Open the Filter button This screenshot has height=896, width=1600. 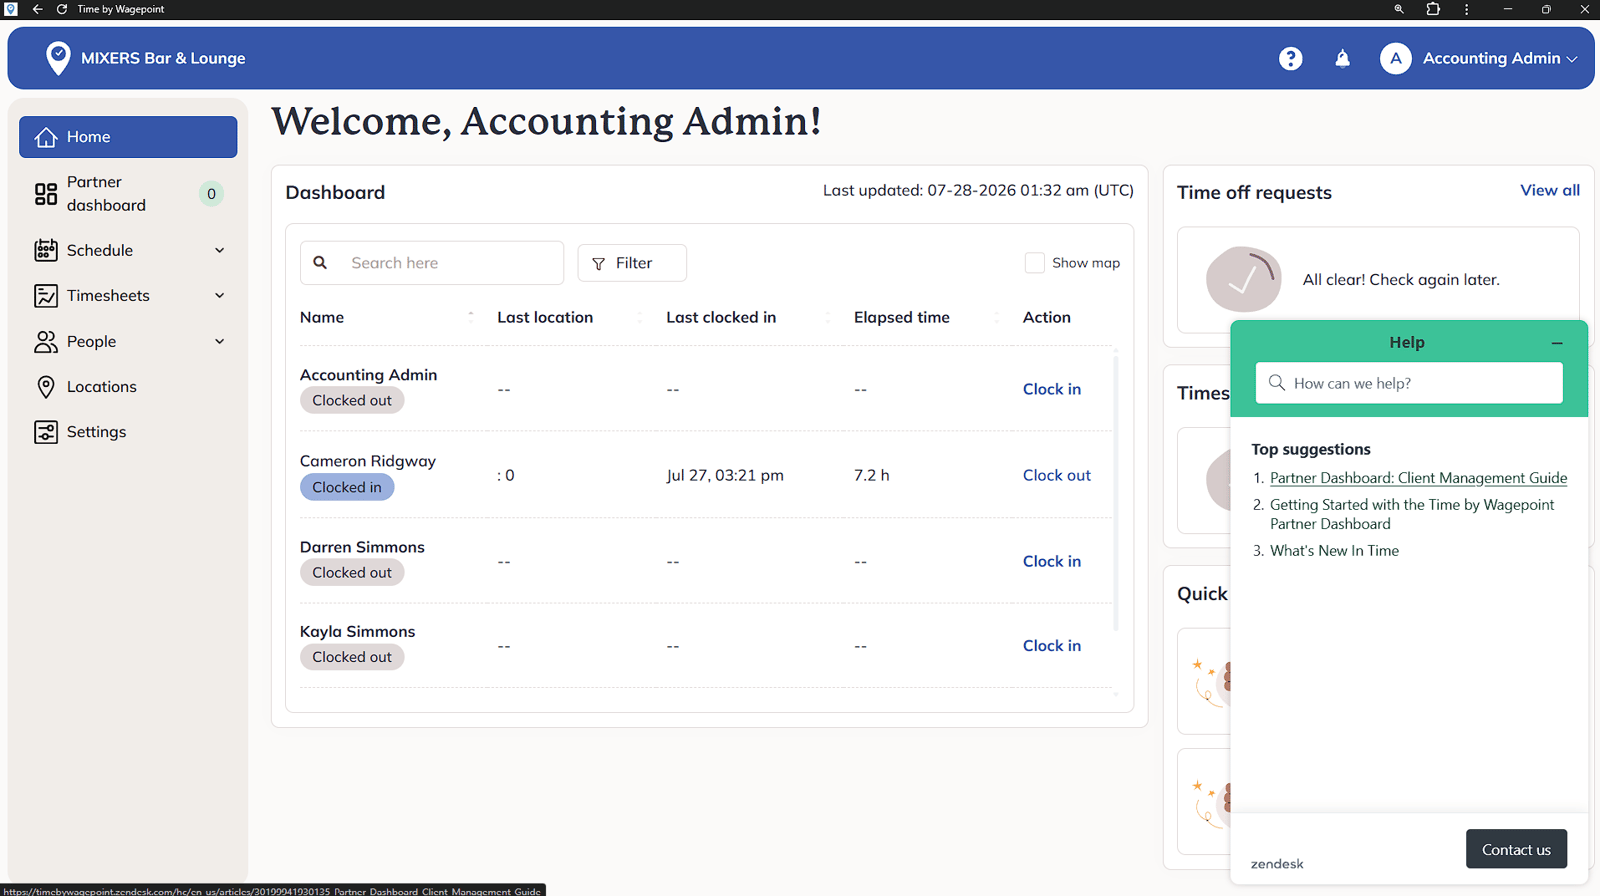click(632, 263)
